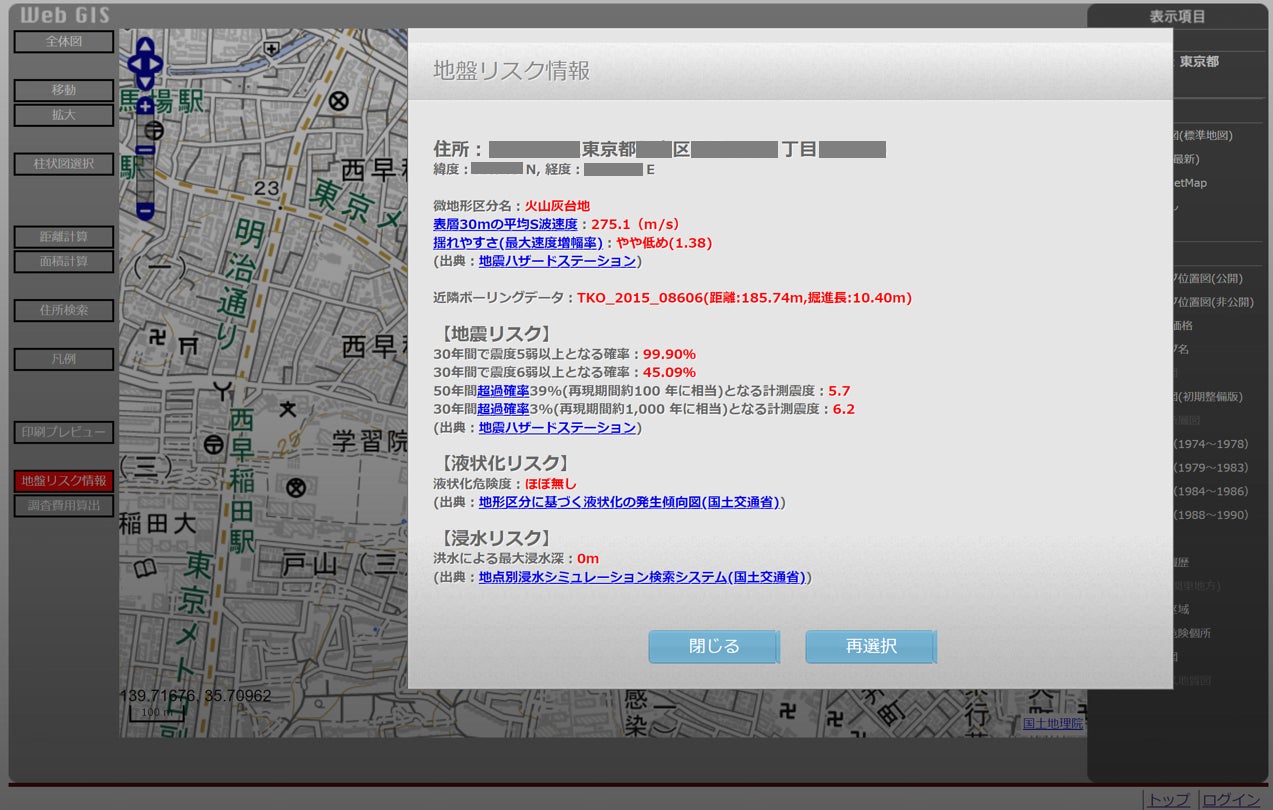
Task: Click the boring data TKO_2015_08606 text
Action: [x=744, y=298]
